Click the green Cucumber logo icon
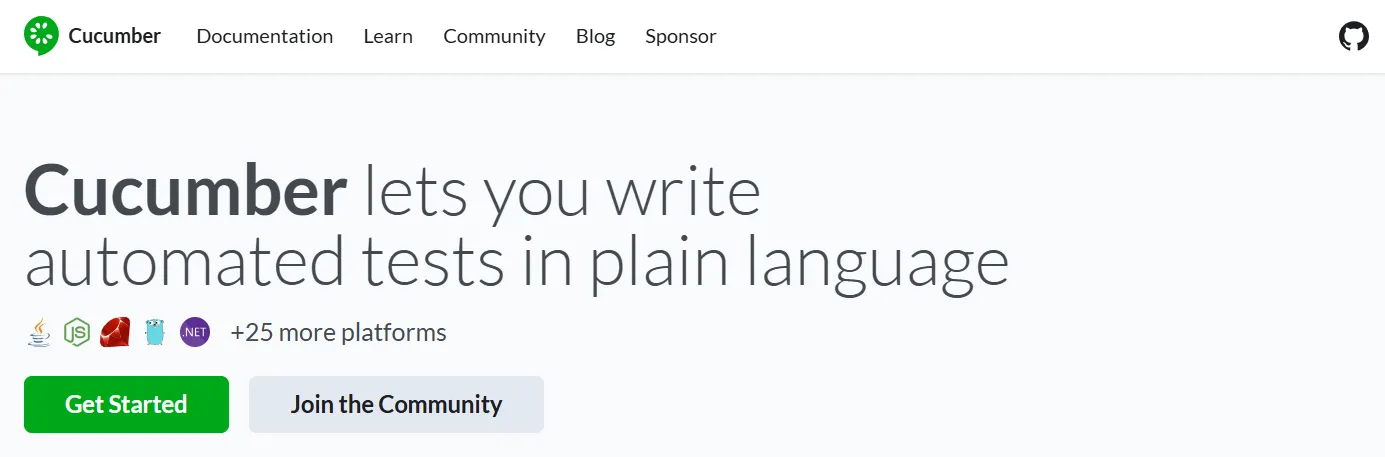Image resolution: width=1385 pixels, height=457 pixels. [42, 36]
